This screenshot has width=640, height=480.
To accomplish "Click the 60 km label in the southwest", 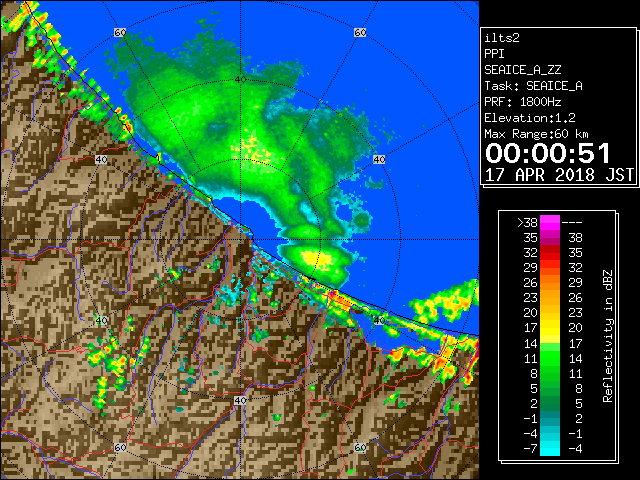I will (x=120, y=447).
